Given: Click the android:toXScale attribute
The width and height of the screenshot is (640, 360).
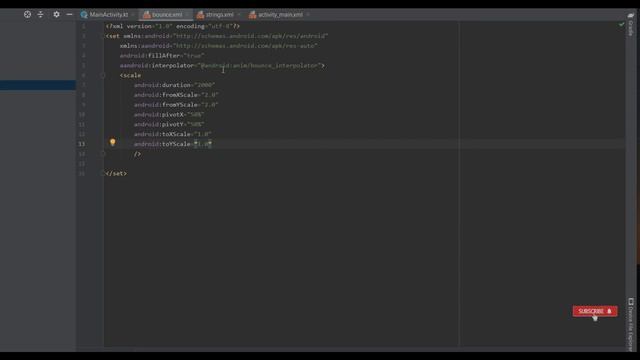Looking at the screenshot, I should (x=173, y=134).
